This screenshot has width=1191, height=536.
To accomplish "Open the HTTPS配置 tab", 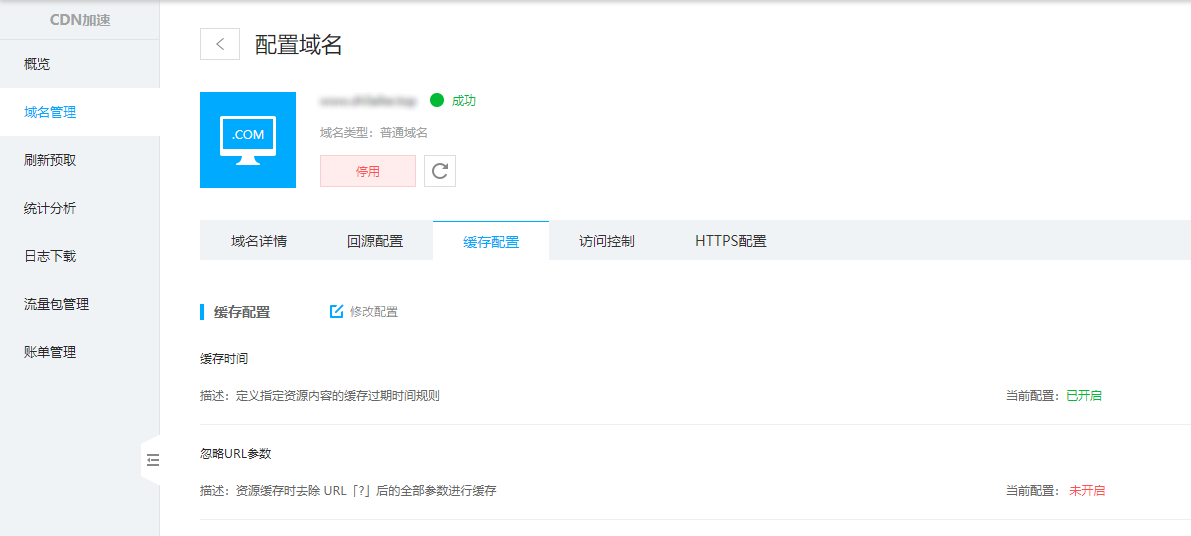I will coord(730,241).
